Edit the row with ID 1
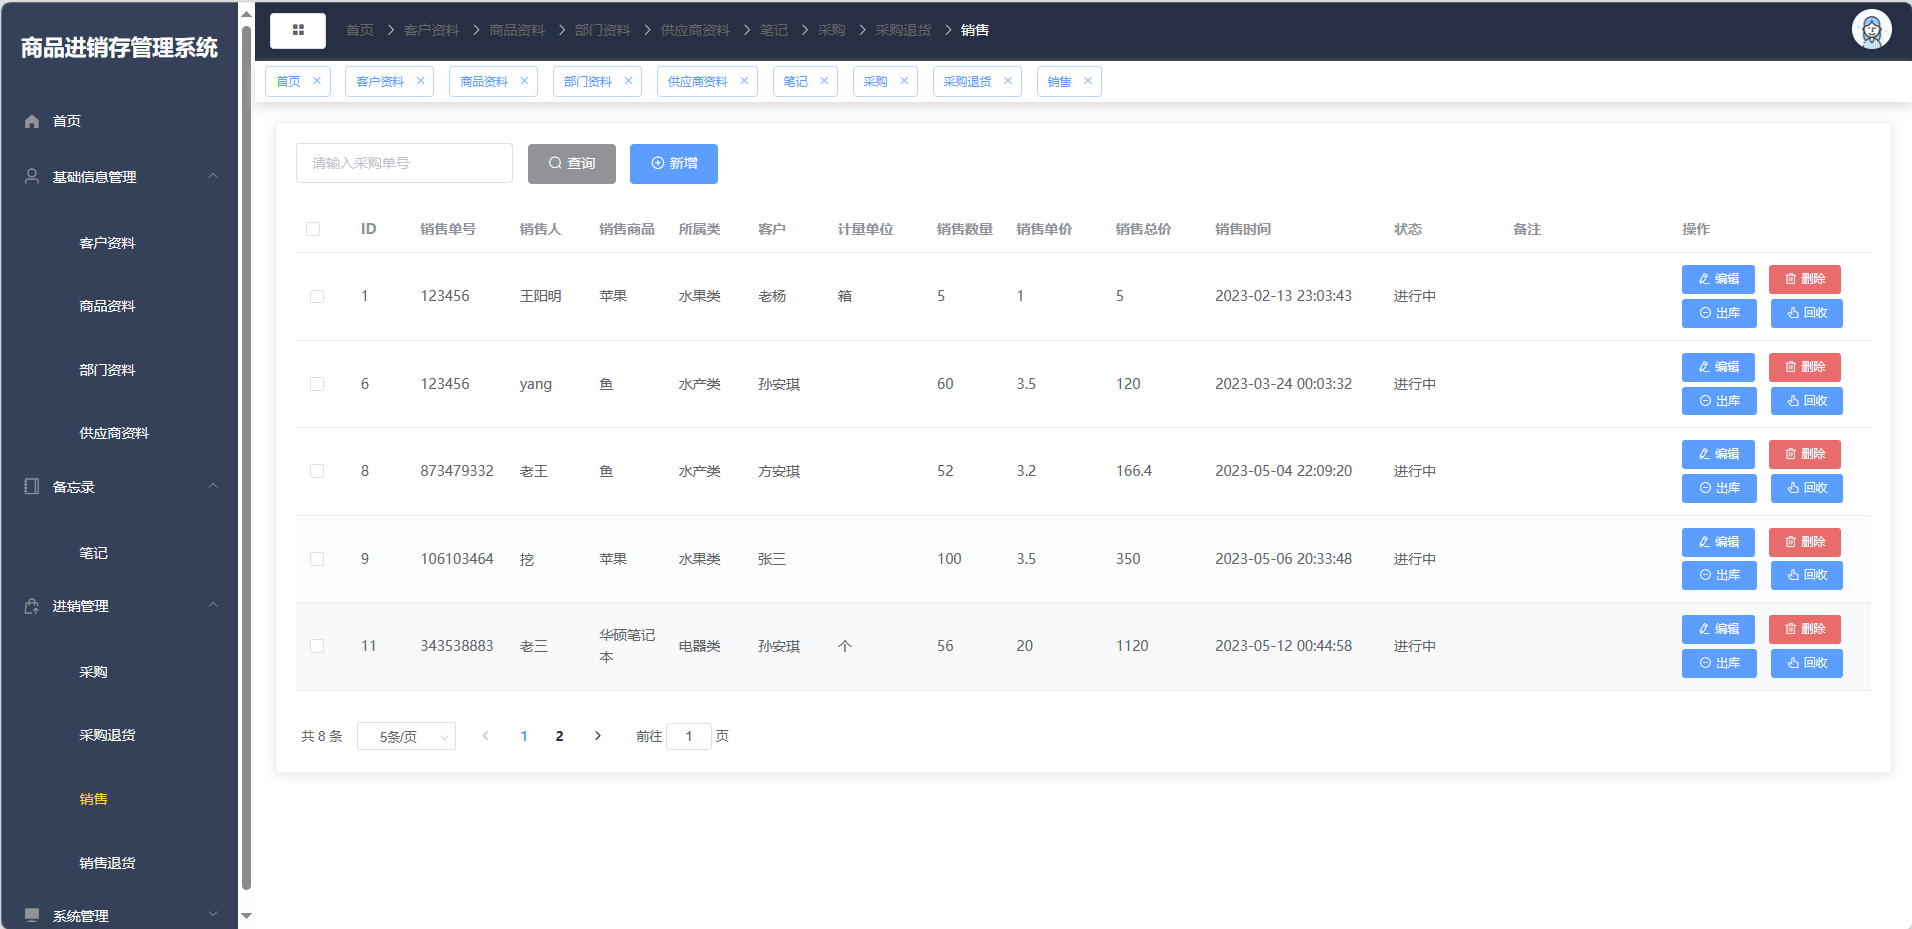This screenshot has width=1912, height=929. tap(1718, 279)
